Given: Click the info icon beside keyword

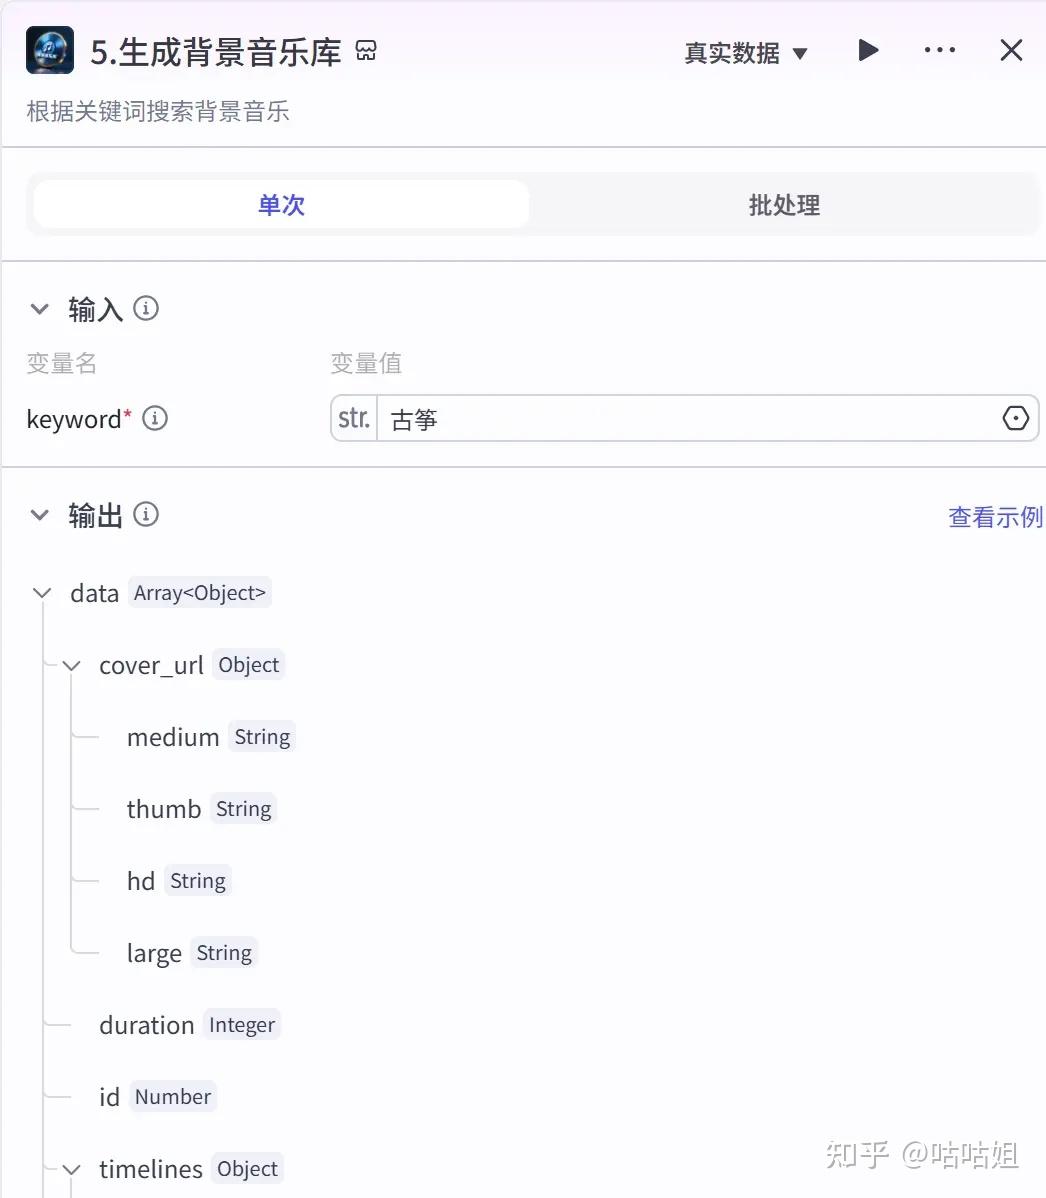Looking at the screenshot, I should coord(155,419).
